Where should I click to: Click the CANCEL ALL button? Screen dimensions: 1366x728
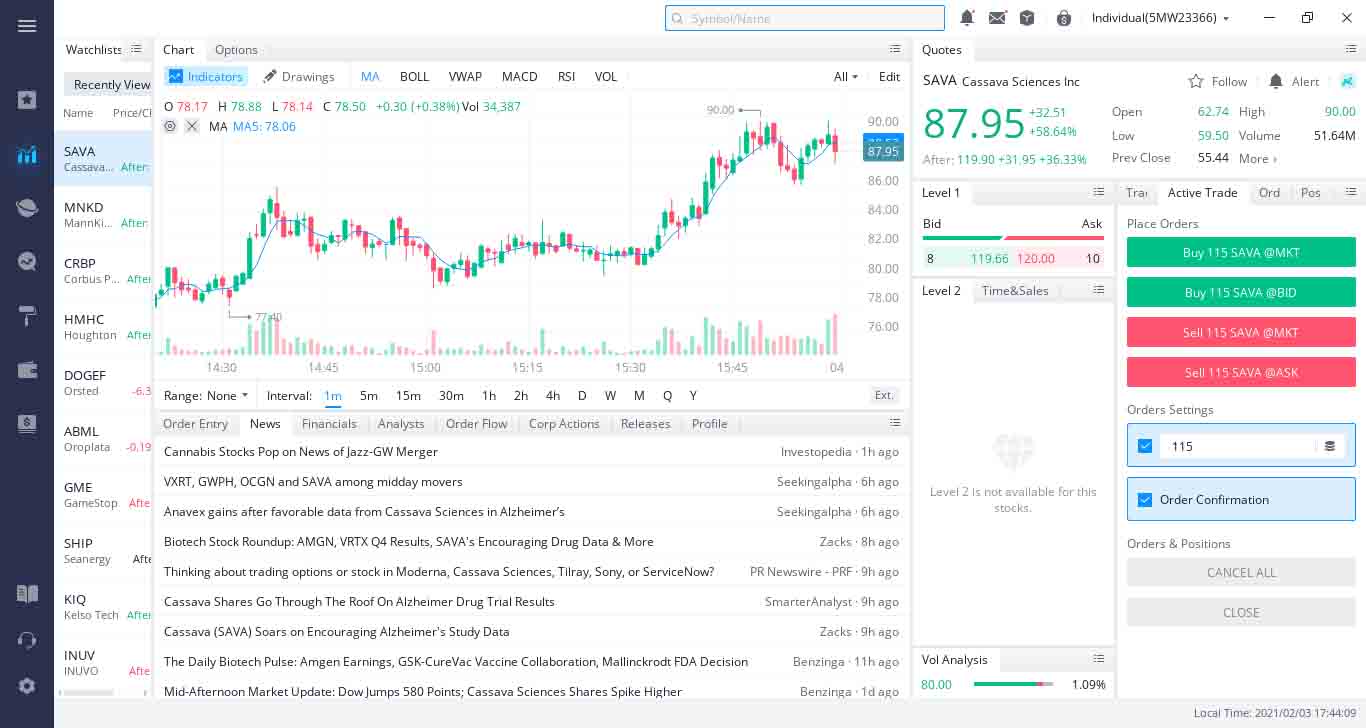coord(1241,572)
